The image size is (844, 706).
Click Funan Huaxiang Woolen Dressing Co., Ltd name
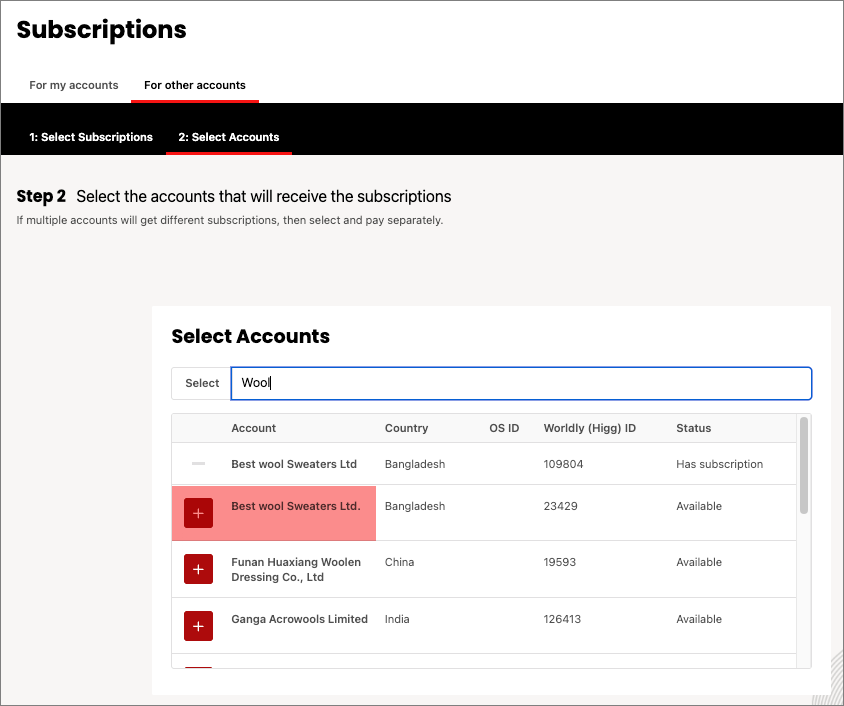pos(296,569)
